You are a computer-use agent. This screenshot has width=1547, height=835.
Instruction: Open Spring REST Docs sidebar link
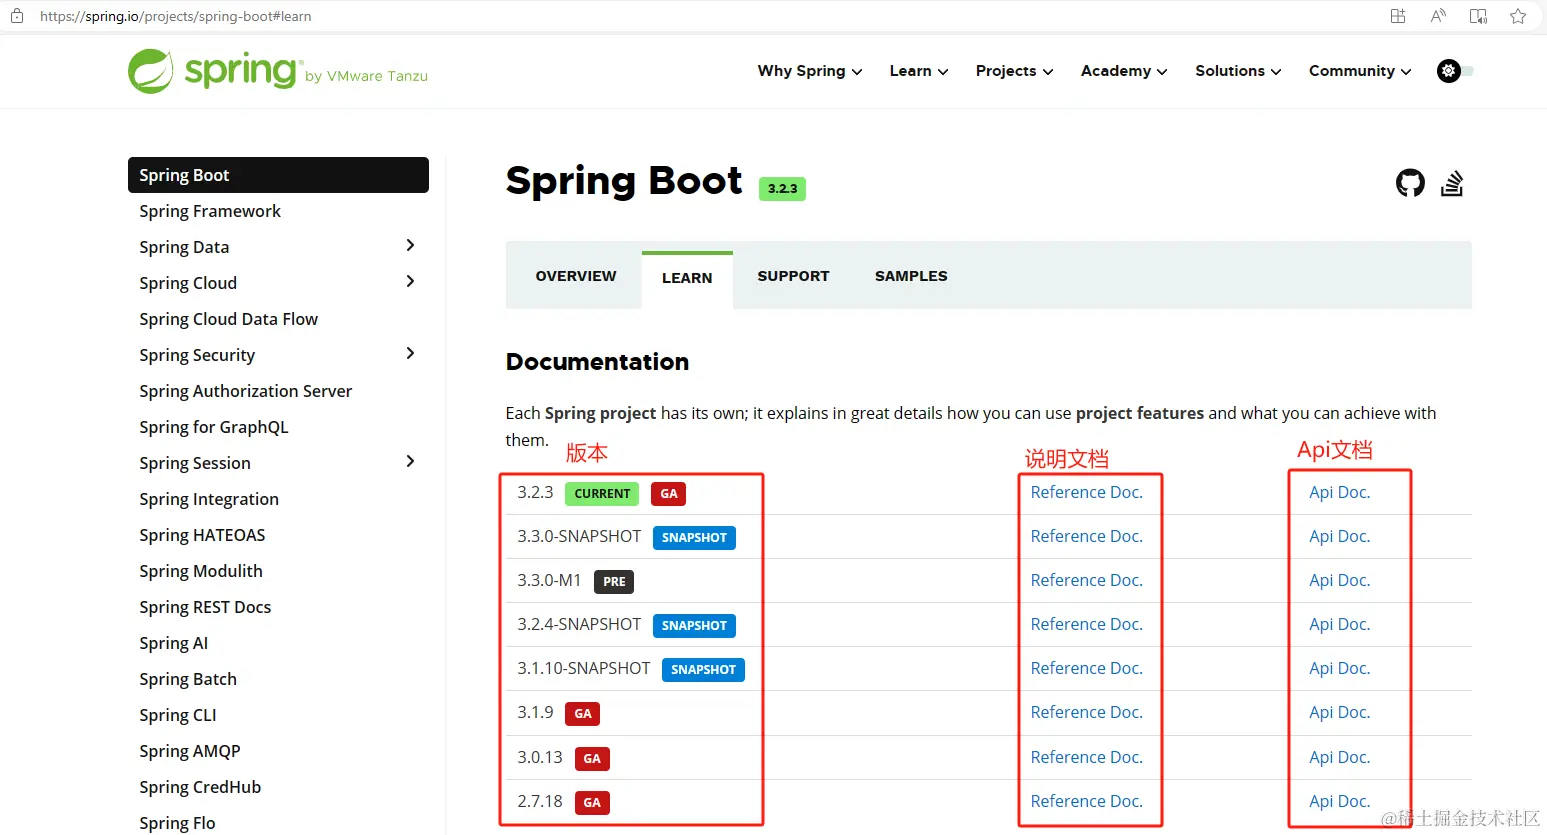pyautogui.click(x=205, y=607)
